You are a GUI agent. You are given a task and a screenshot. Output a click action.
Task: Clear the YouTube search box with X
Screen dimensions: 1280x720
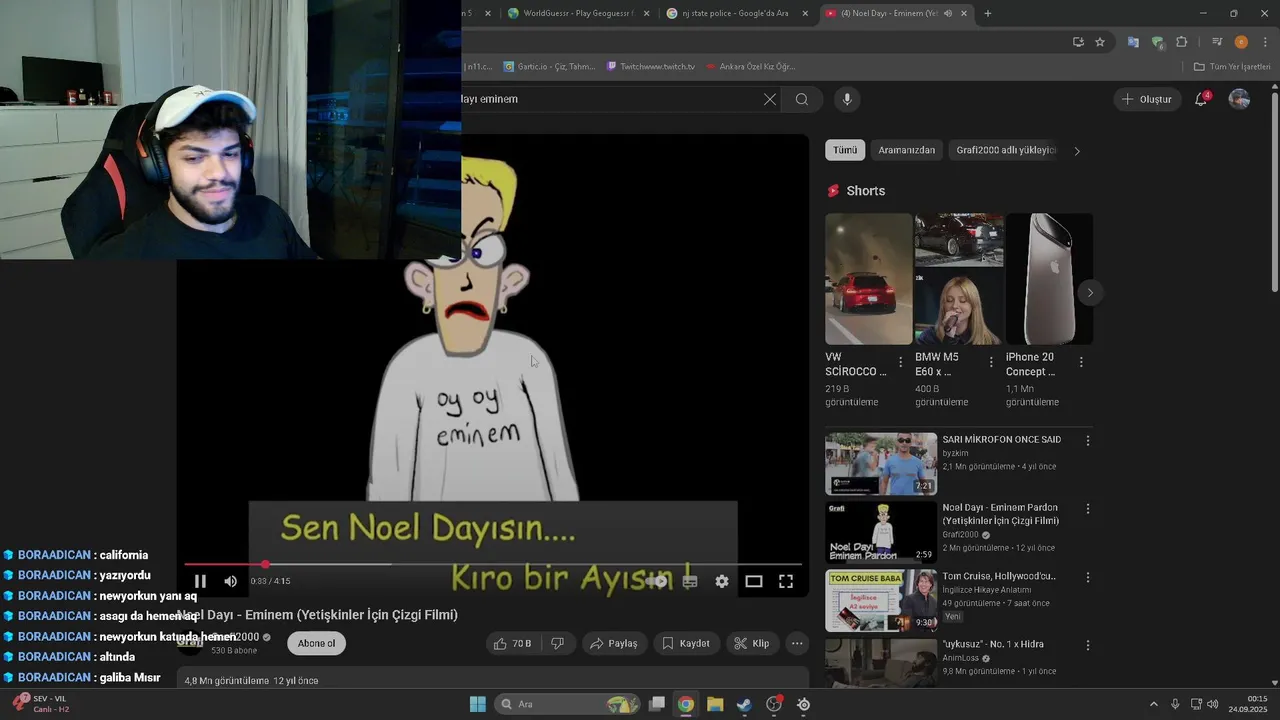[770, 99]
